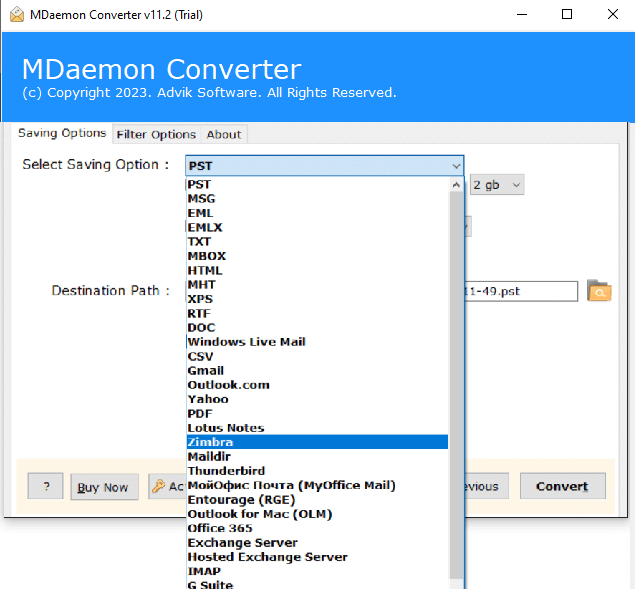Click the Buy Now button

click(104, 487)
